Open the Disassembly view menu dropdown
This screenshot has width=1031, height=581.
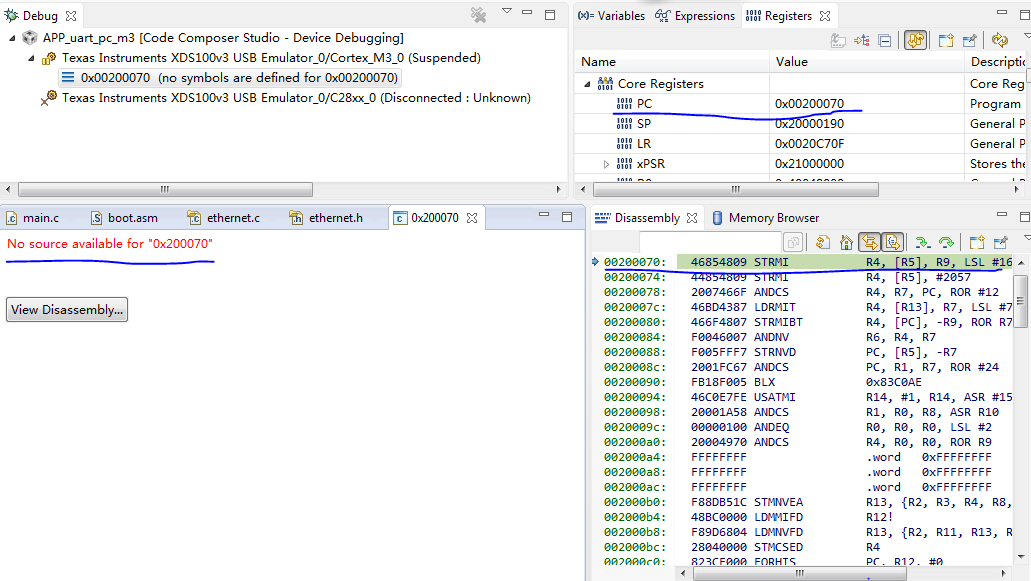1026,238
